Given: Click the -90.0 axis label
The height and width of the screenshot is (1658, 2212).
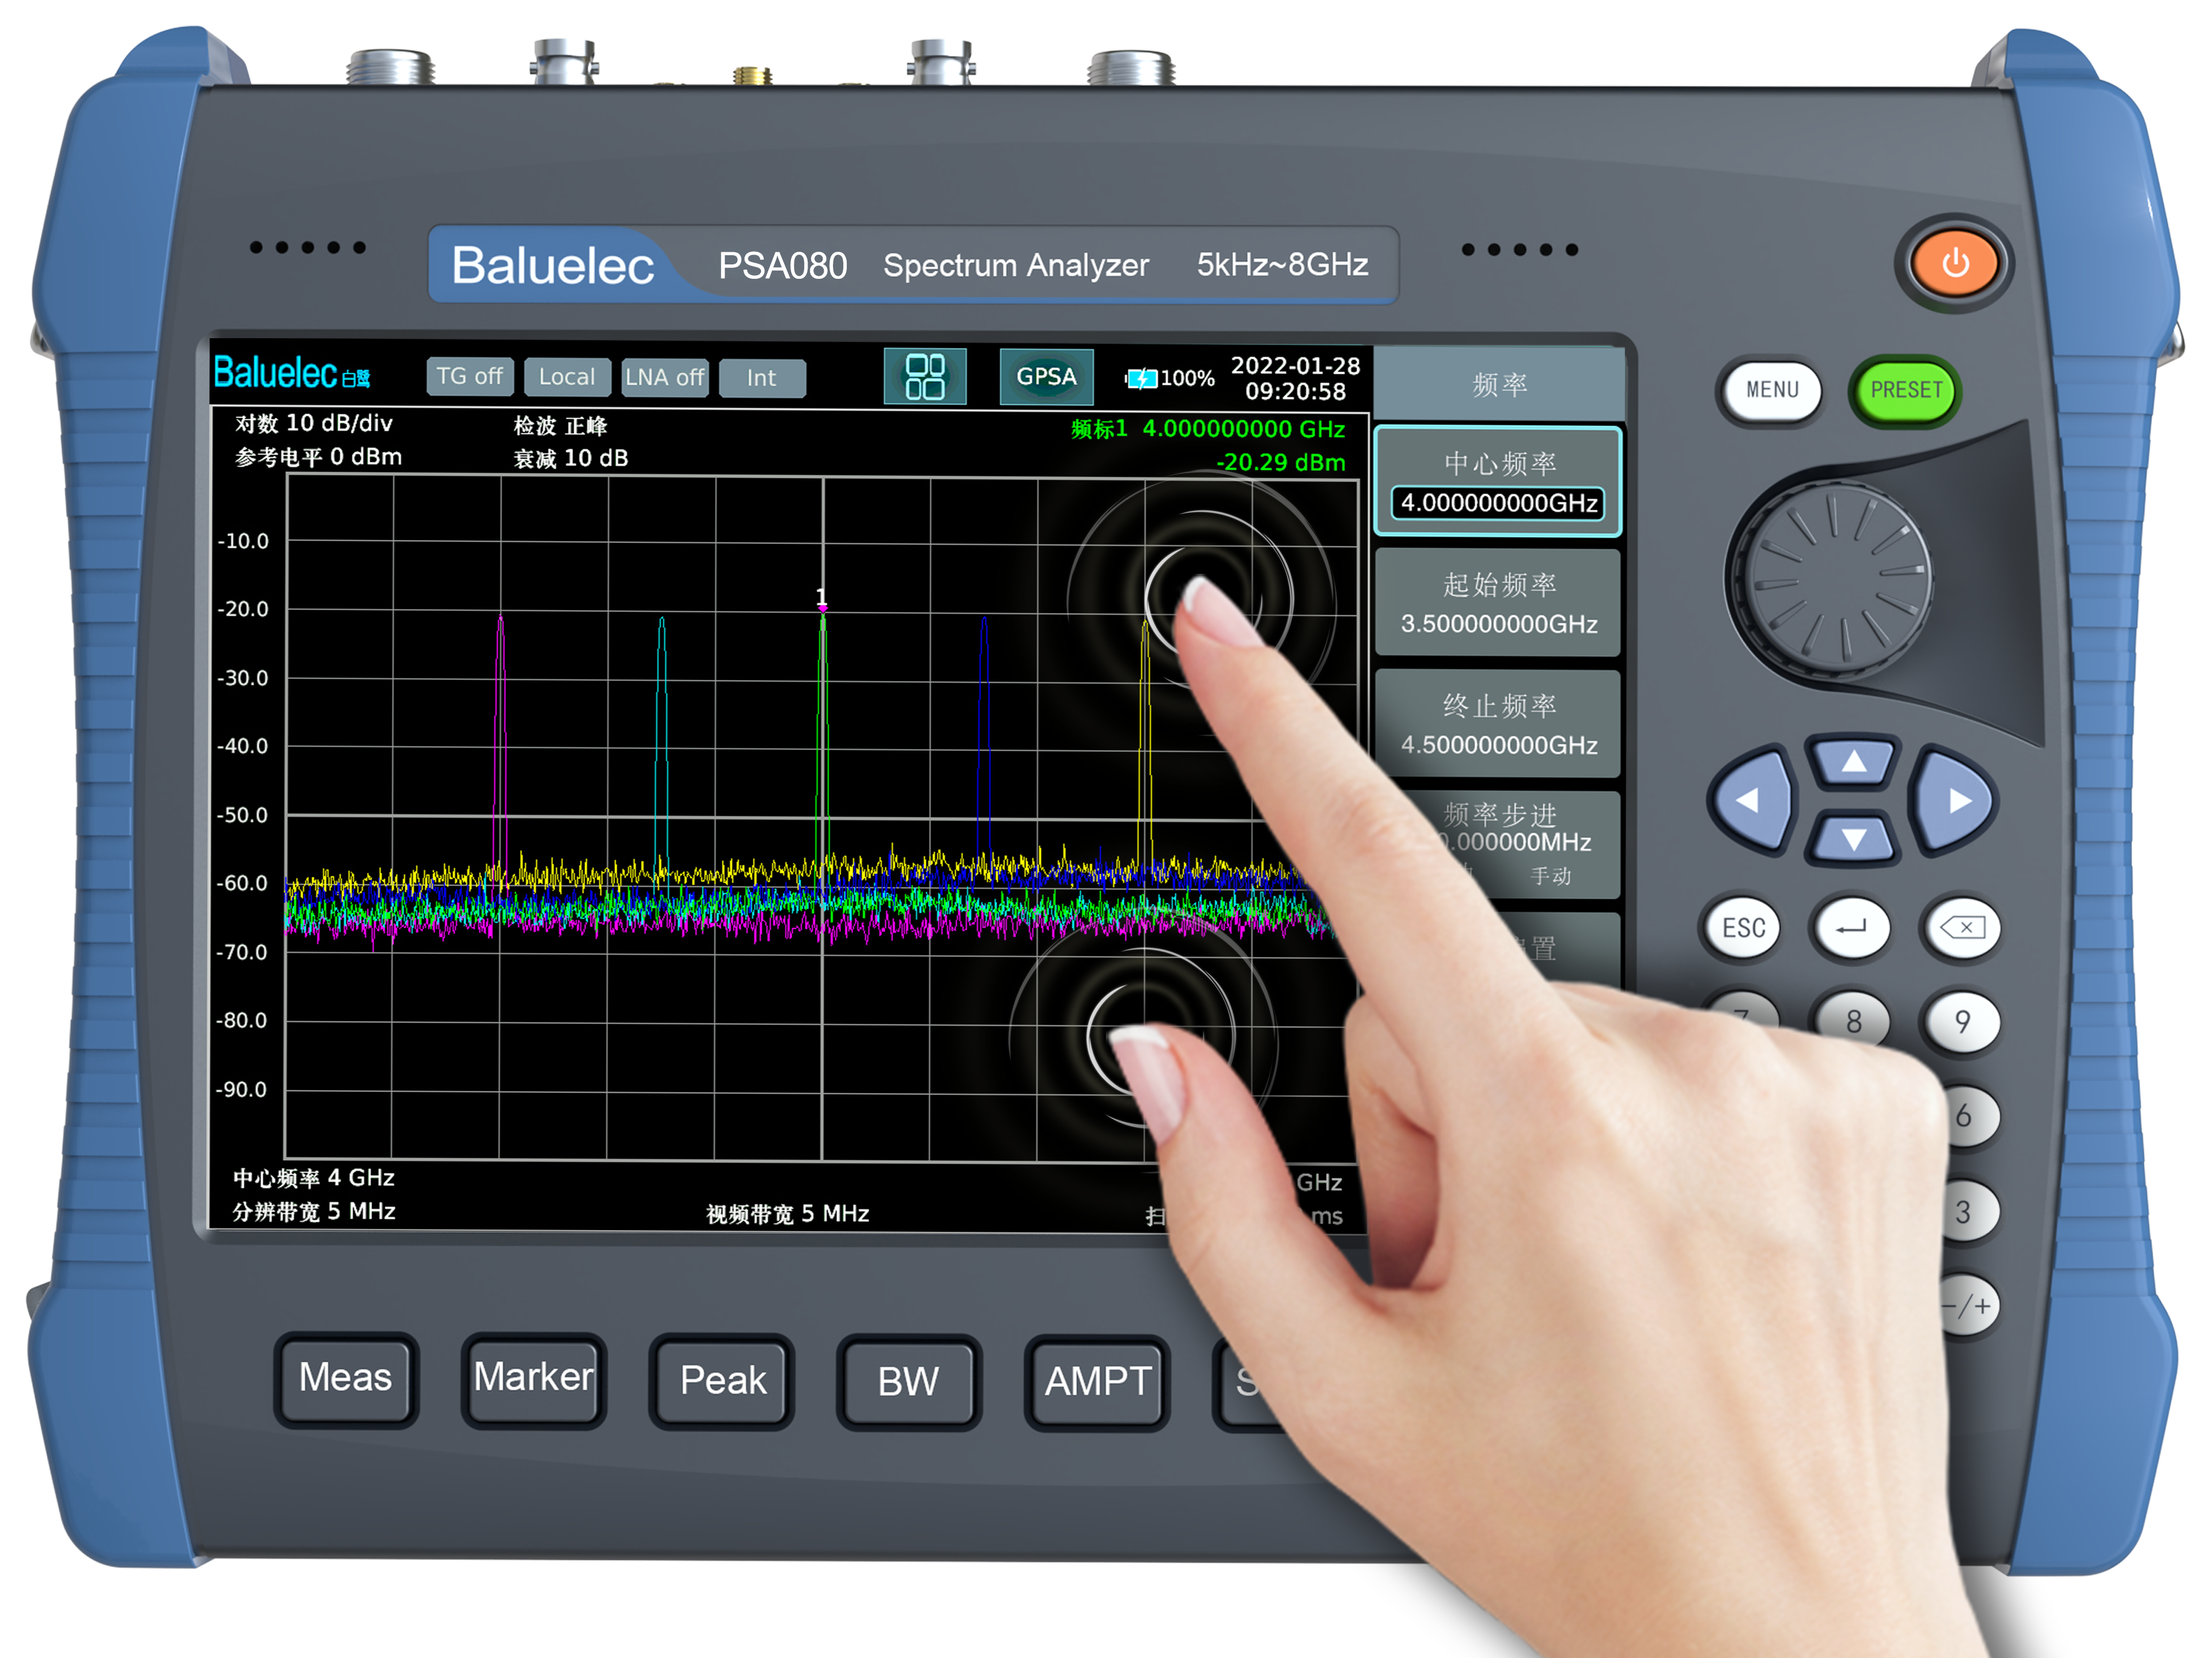Looking at the screenshot, I should click(242, 1089).
